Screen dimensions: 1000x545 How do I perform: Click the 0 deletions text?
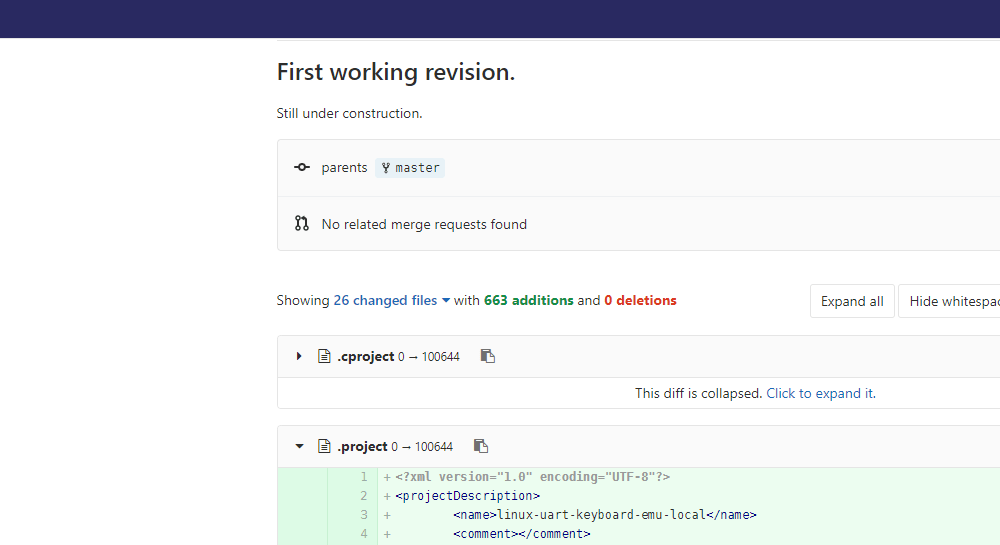pyautogui.click(x=640, y=300)
